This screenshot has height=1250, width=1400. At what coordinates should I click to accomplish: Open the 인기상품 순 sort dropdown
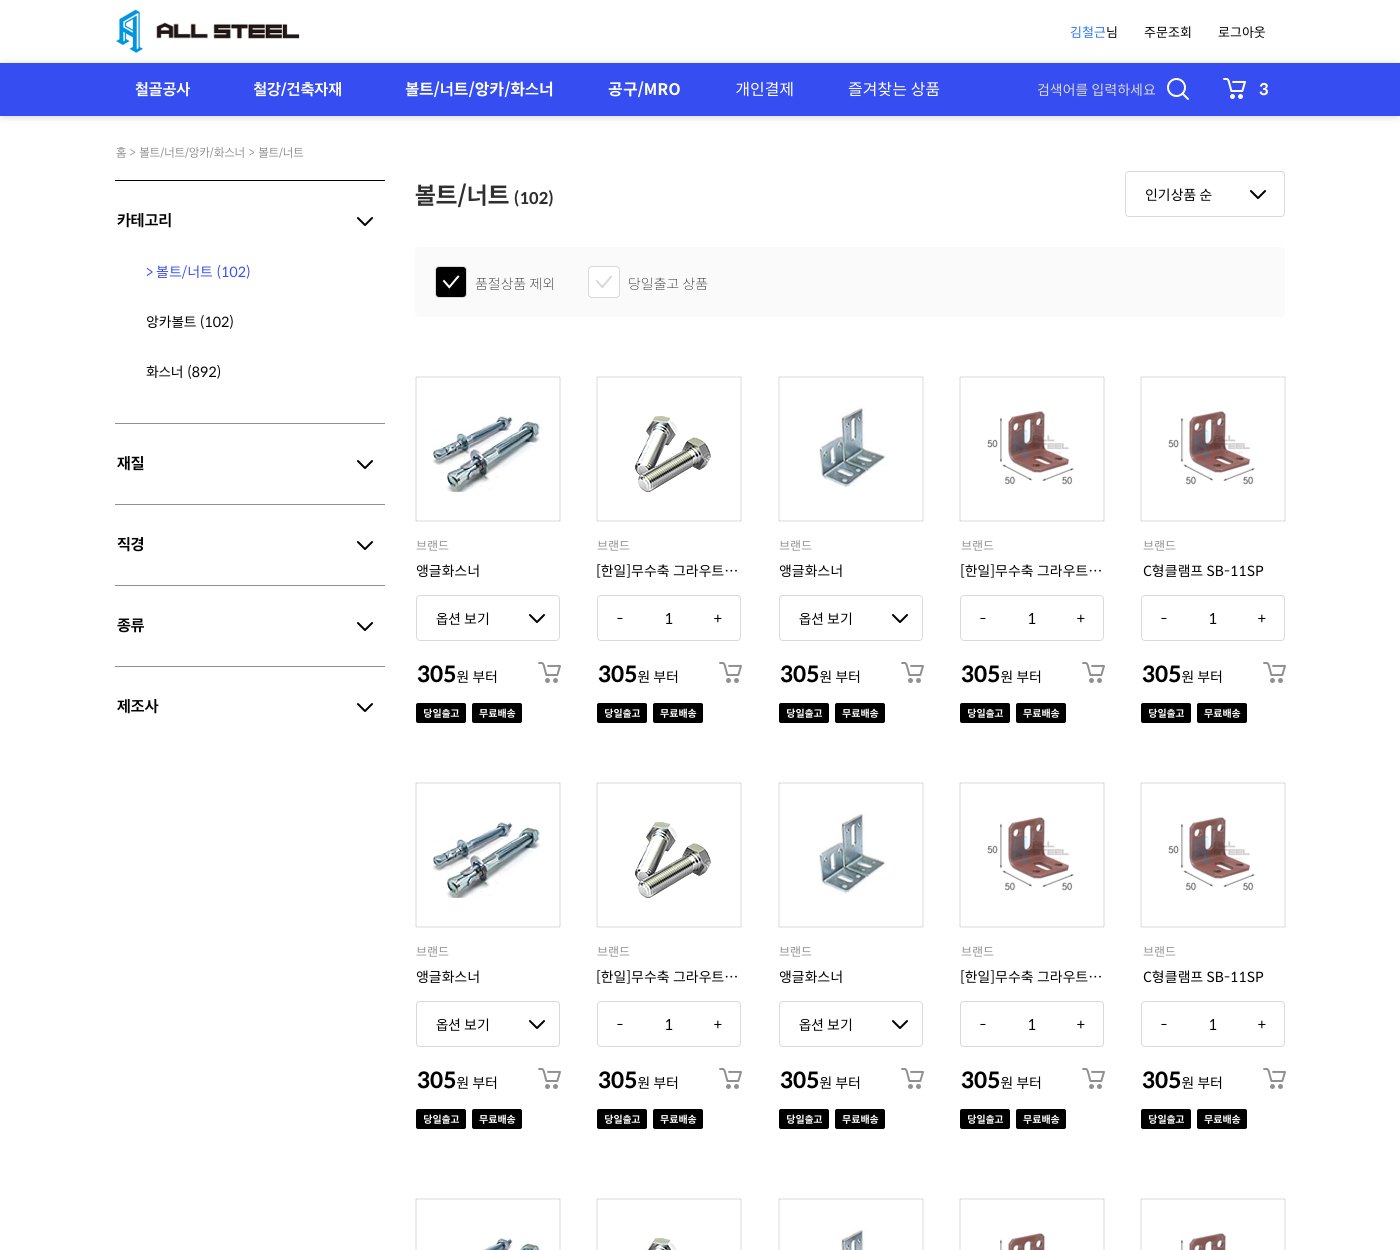click(x=1205, y=194)
